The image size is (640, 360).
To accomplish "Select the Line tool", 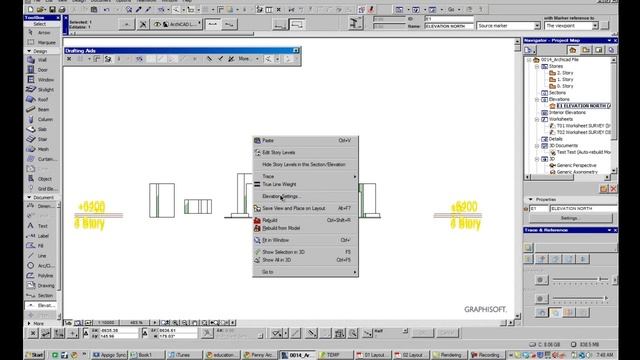I will coord(41,256).
